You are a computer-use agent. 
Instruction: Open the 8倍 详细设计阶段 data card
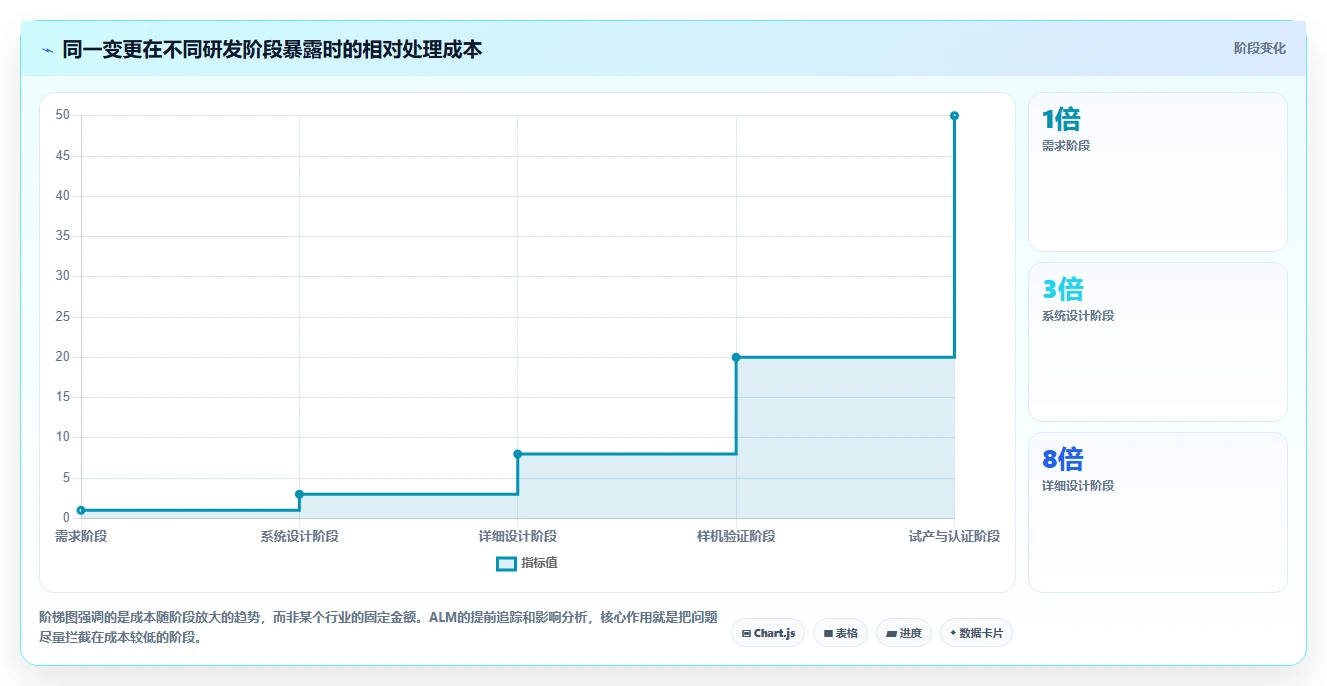pyautogui.click(x=1157, y=512)
